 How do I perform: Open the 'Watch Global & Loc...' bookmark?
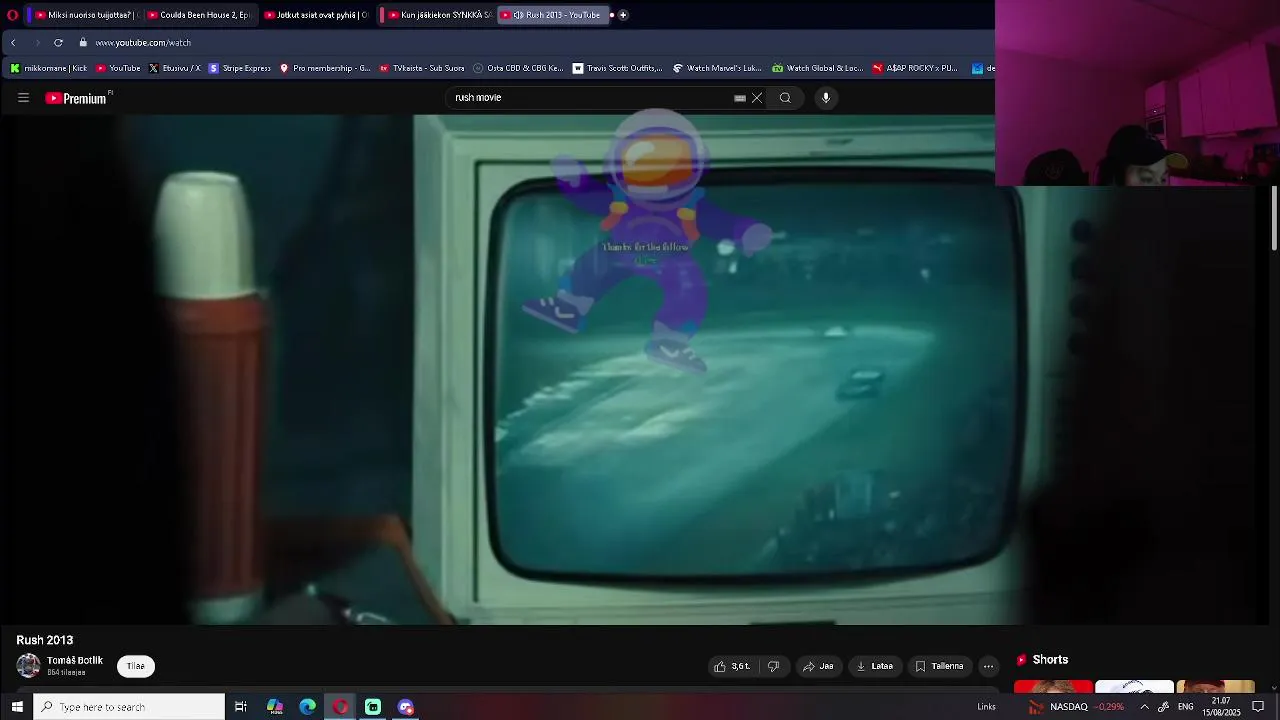point(817,68)
